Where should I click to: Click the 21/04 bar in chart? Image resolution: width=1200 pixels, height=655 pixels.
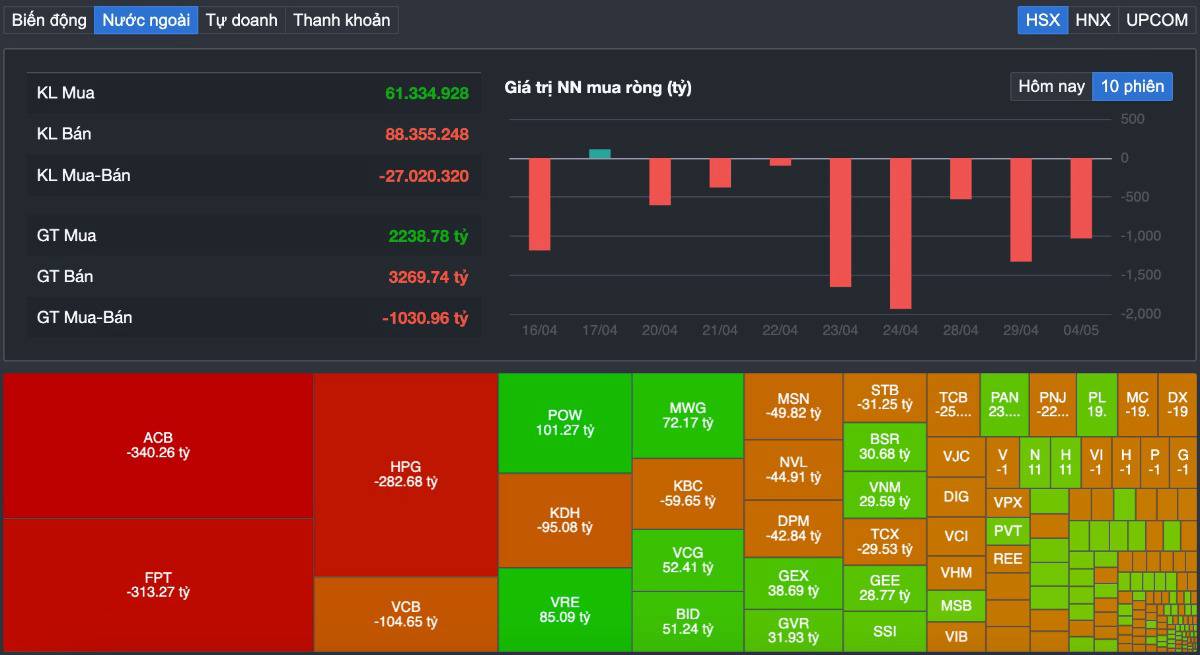click(x=720, y=173)
